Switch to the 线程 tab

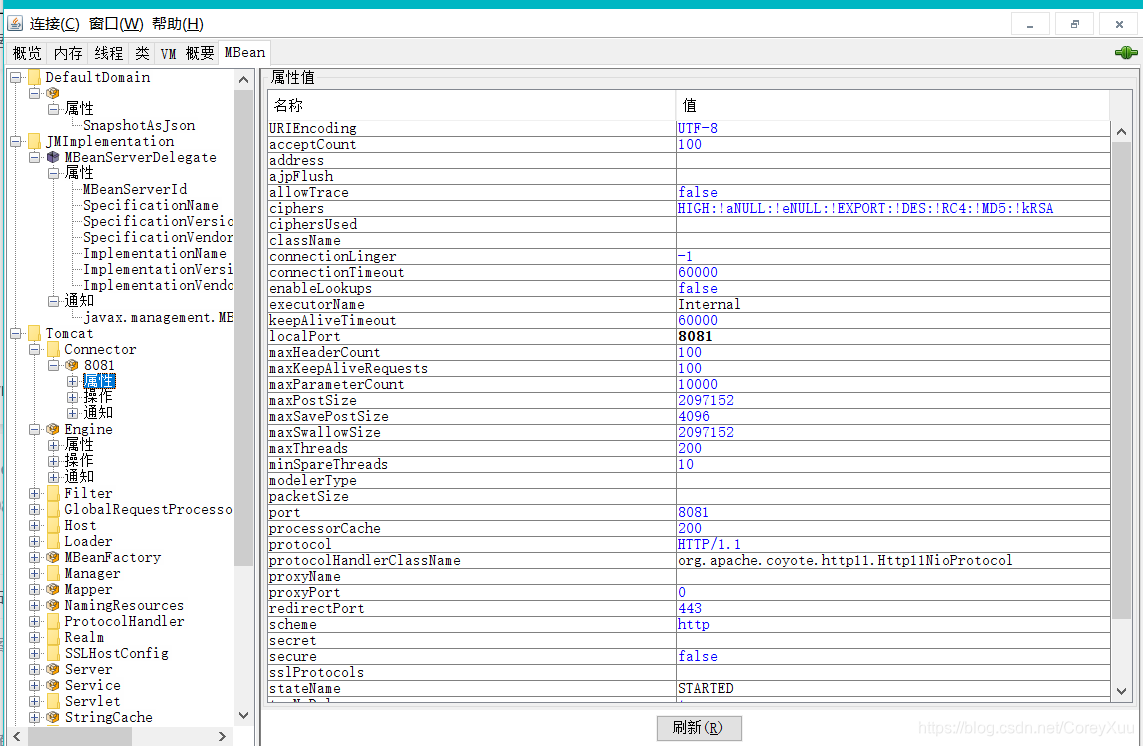109,53
